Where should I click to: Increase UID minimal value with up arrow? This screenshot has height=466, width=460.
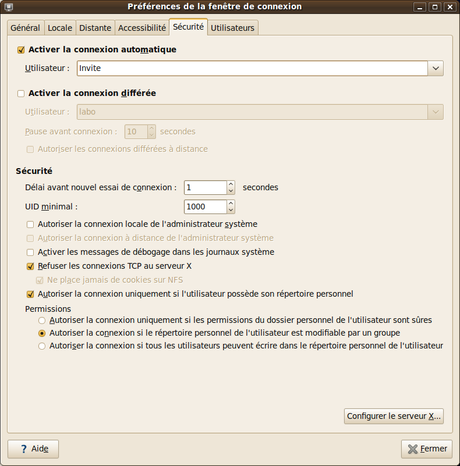click(231, 203)
